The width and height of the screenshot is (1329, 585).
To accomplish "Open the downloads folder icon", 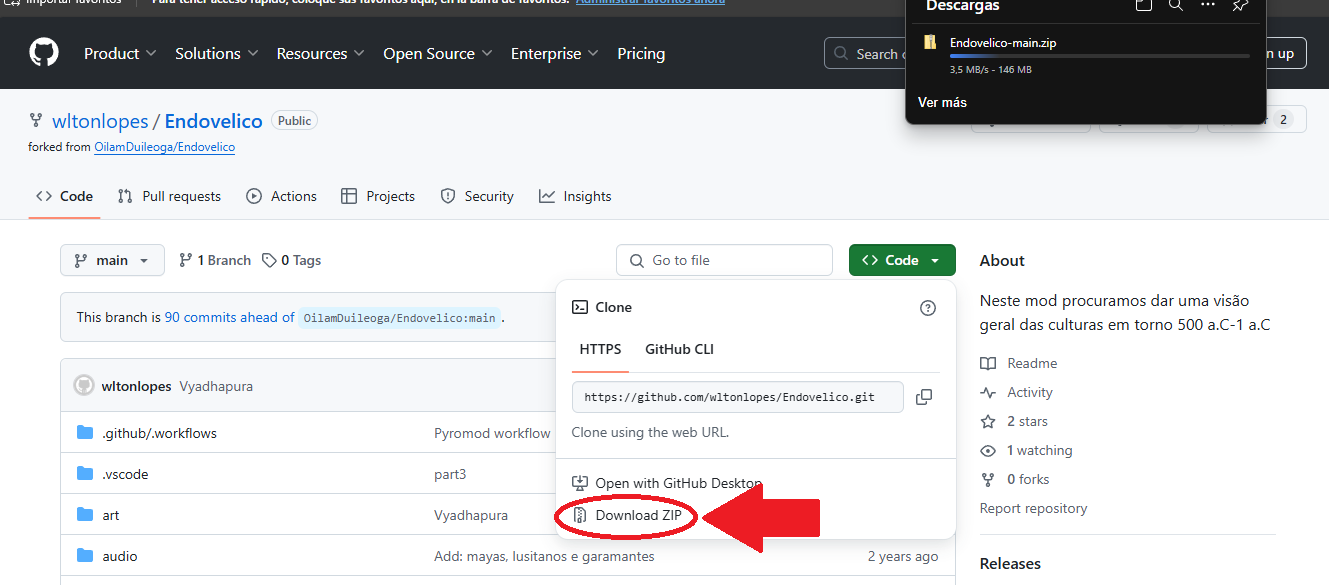I will point(1144,5).
